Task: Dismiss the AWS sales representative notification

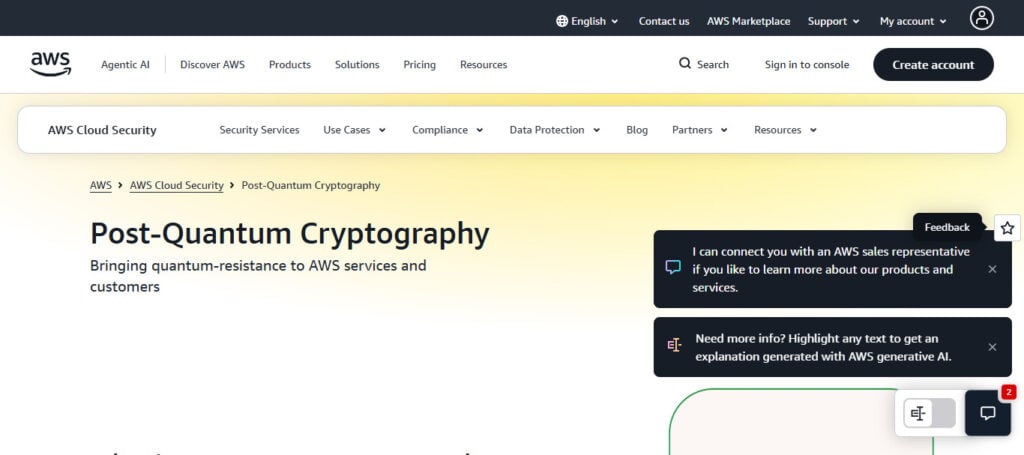Action: coord(992,269)
